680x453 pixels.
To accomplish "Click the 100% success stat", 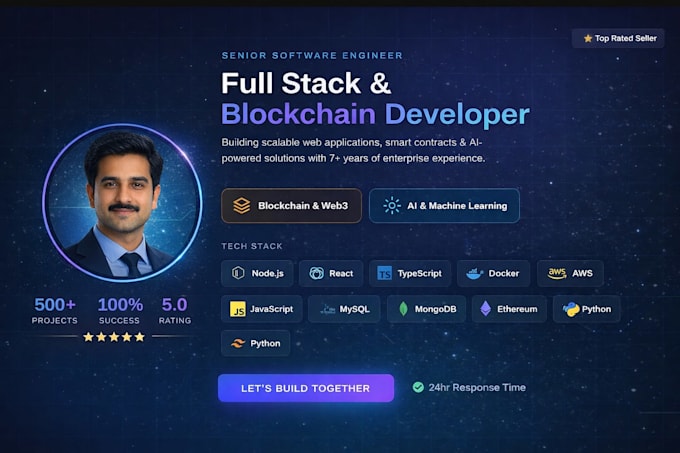I will tap(120, 310).
